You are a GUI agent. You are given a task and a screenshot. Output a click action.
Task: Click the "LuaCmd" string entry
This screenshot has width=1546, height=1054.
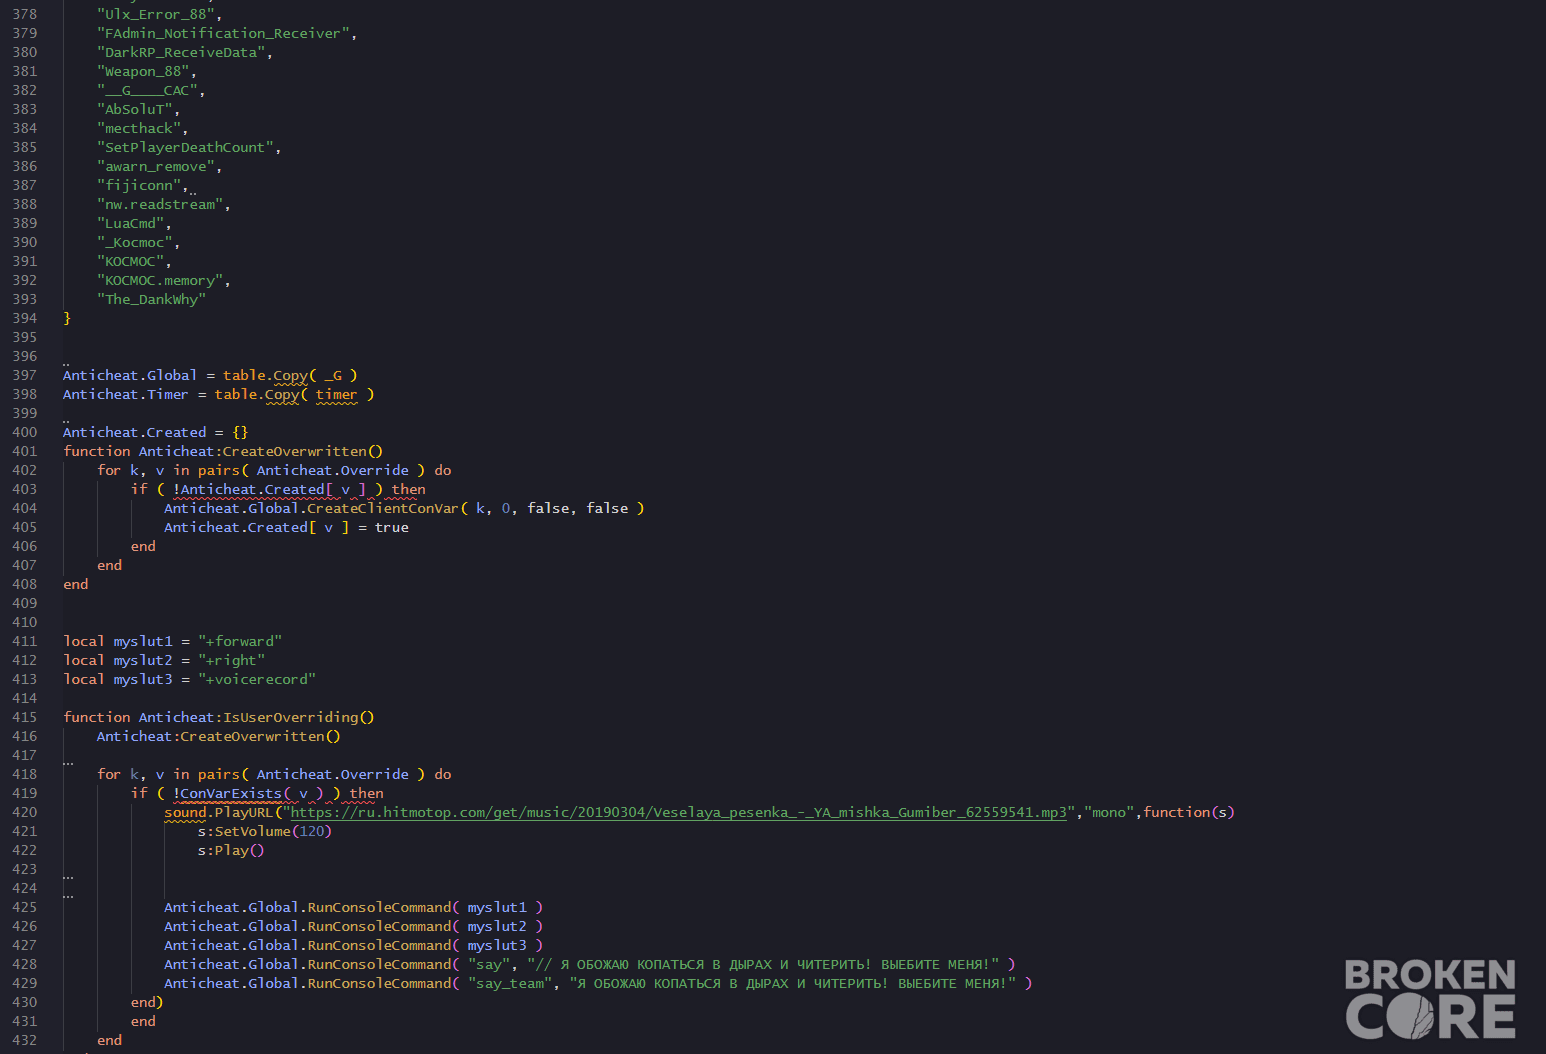(131, 223)
